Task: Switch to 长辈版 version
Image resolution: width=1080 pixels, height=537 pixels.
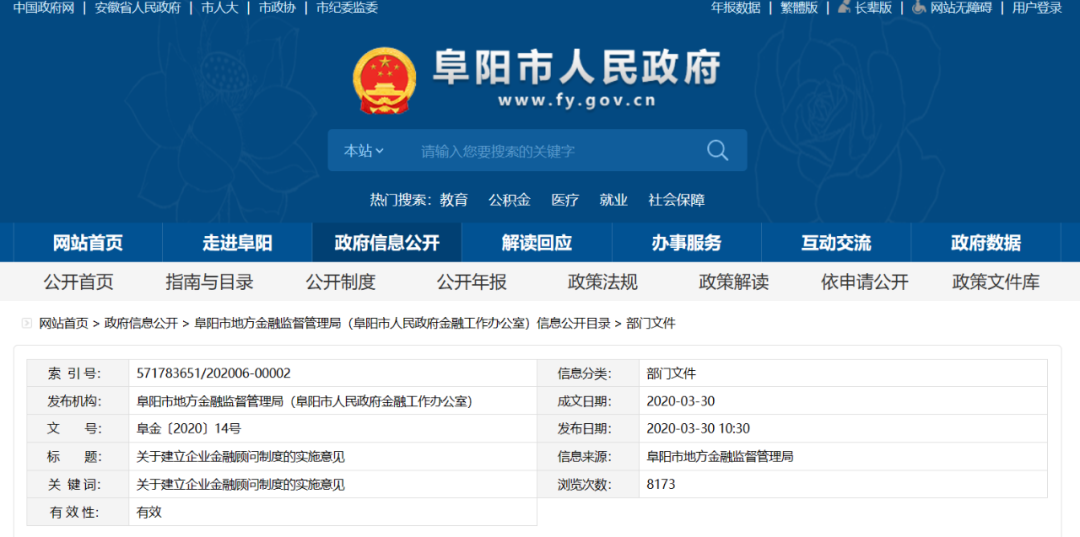Action: 873,8
